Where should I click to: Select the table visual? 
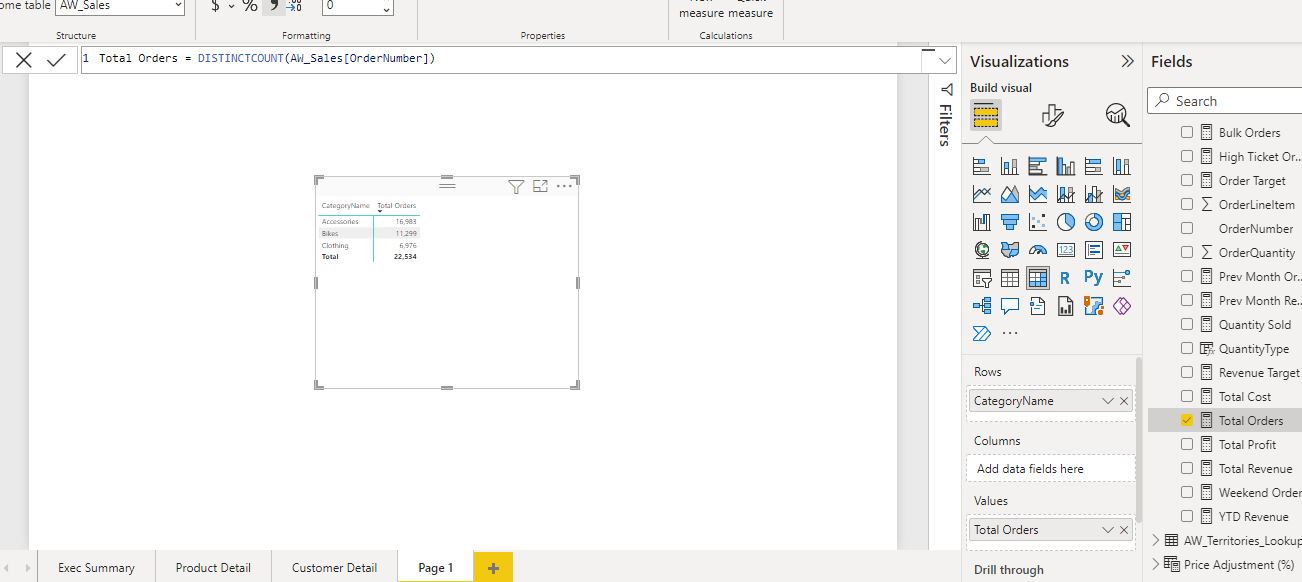[x=1010, y=278]
